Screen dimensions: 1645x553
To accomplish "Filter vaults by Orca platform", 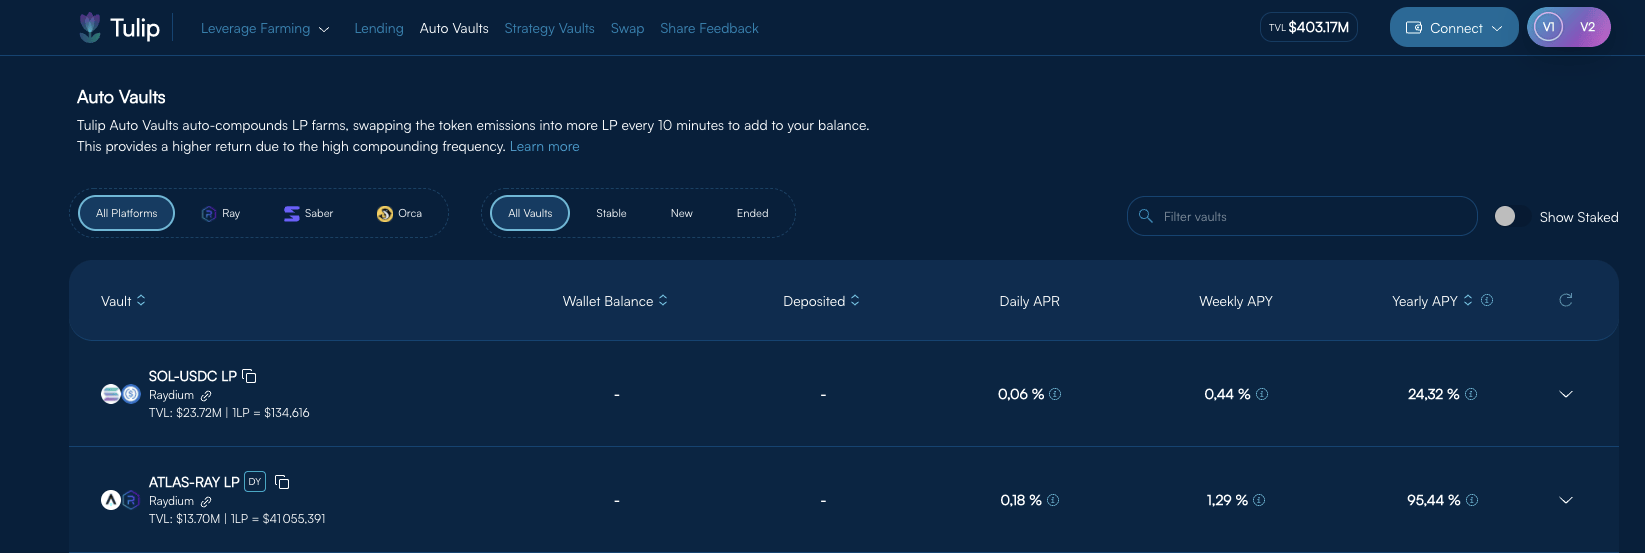I will (400, 213).
